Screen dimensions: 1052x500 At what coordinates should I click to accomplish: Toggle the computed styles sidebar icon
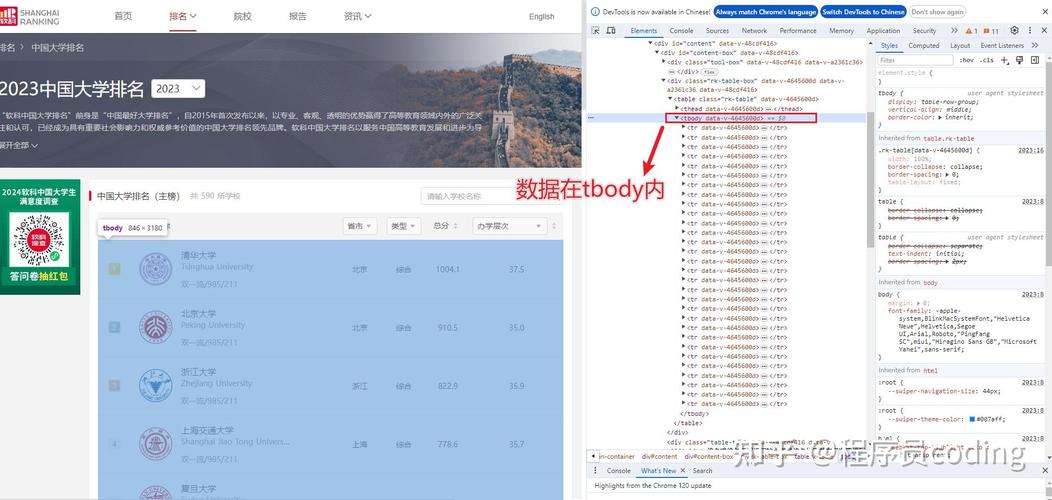pos(1035,60)
